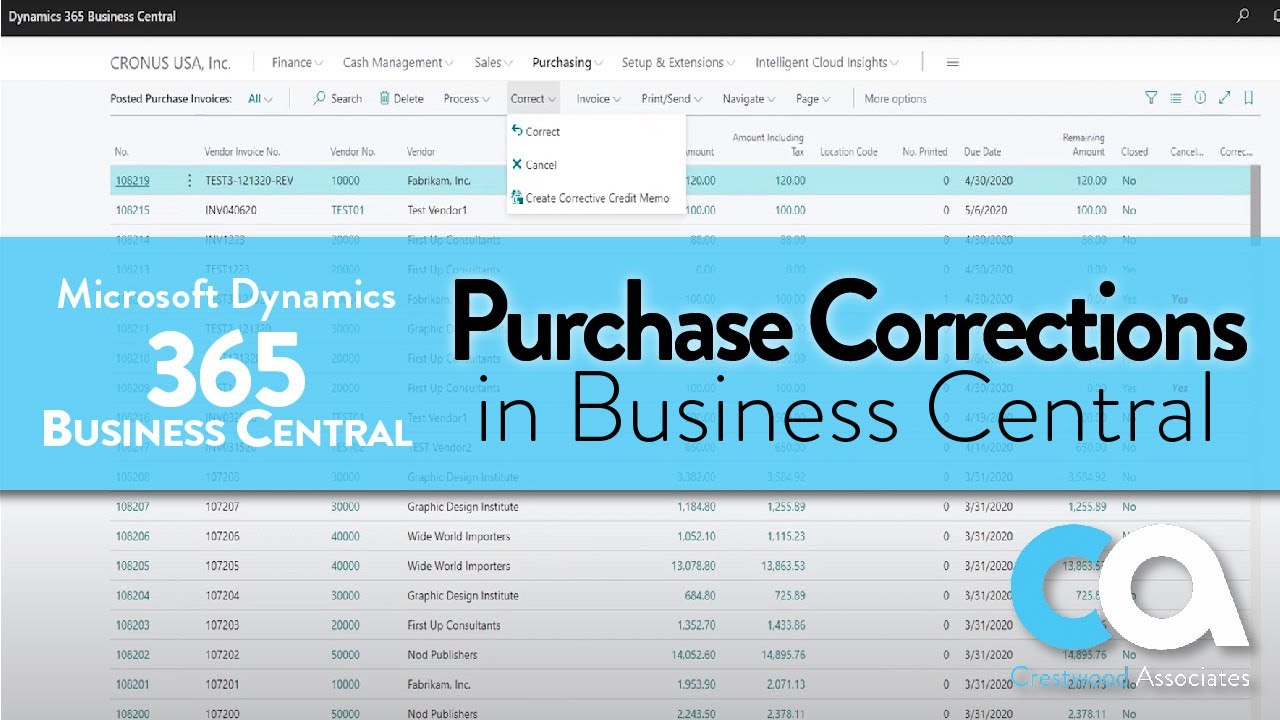Sort by the No. column header
1280x720 pixels.
click(x=122, y=152)
